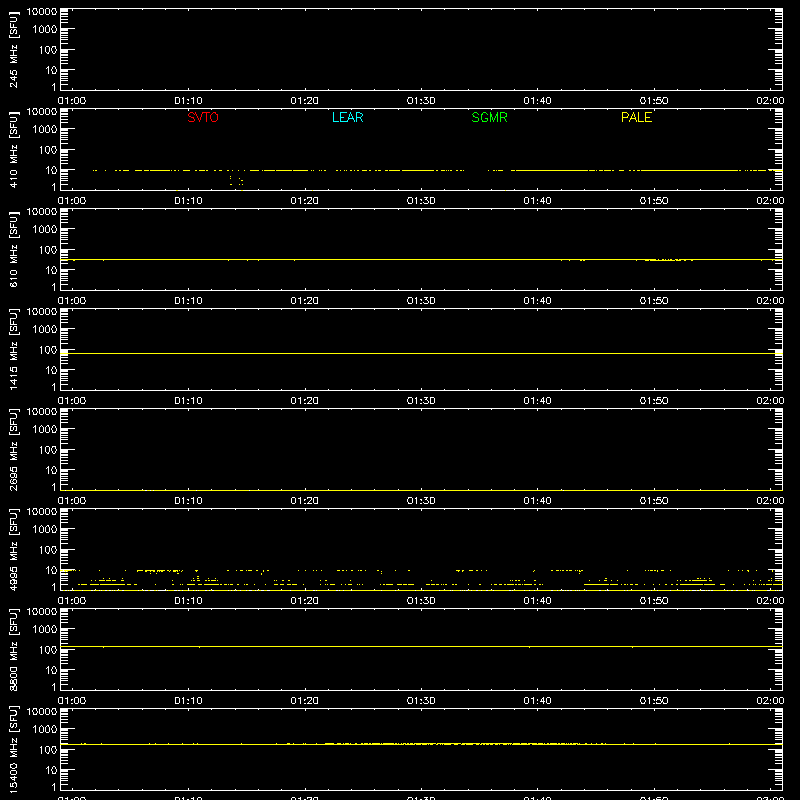
Task: Click 01:30 time label under 245 MHz panel
Action: (x=421, y=101)
